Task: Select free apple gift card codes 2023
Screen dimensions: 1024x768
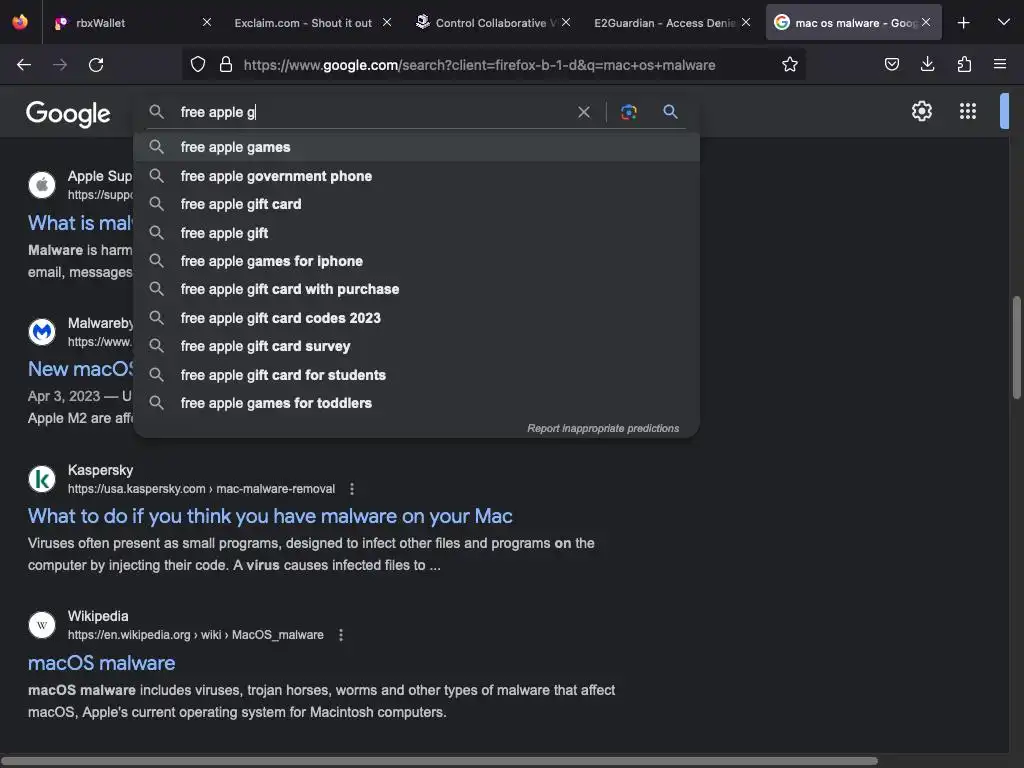Action: click(416, 318)
